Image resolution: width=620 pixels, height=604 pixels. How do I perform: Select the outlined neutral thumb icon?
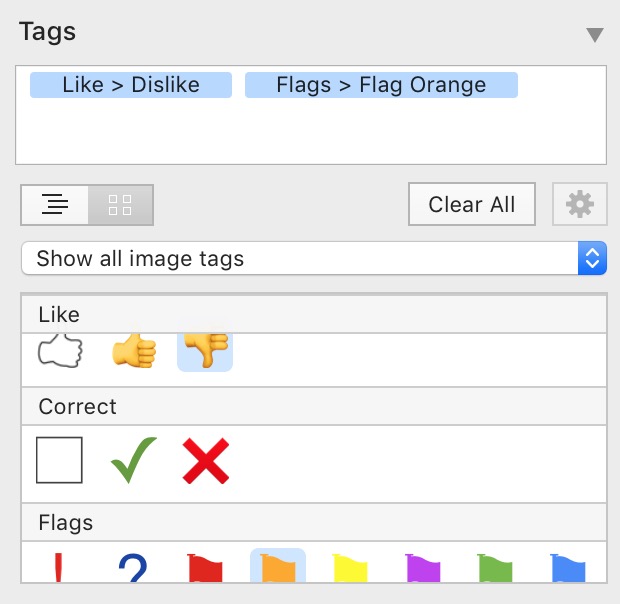tap(60, 351)
